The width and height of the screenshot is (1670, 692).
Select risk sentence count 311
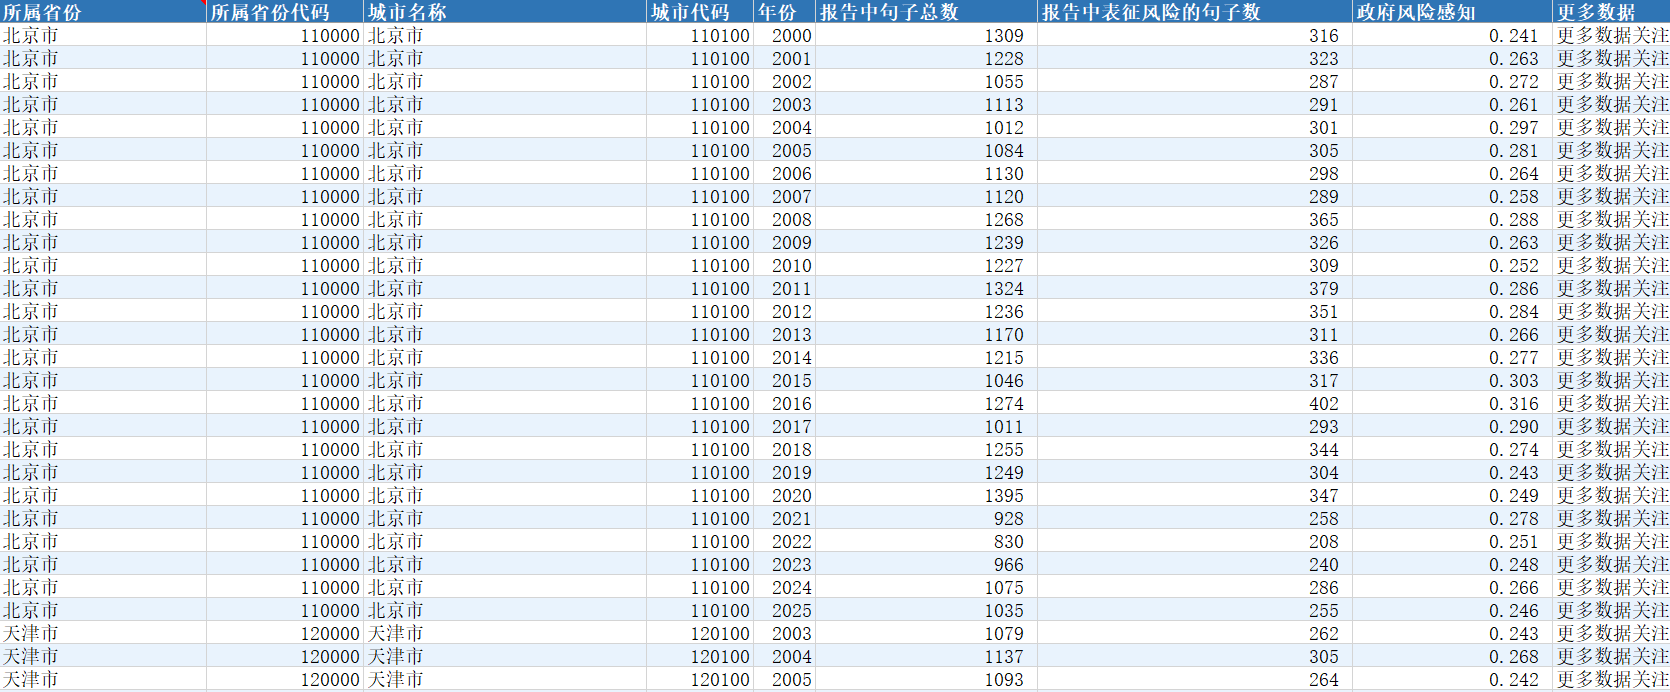point(1324,334)
